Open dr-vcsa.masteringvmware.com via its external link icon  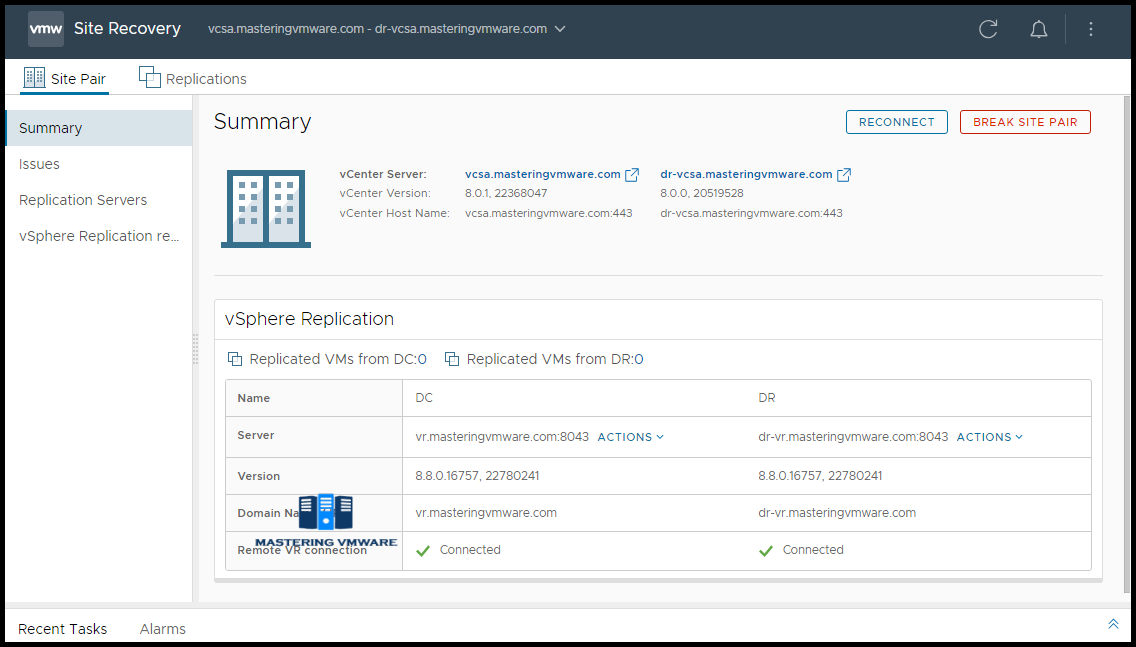[x=844, y=173]
